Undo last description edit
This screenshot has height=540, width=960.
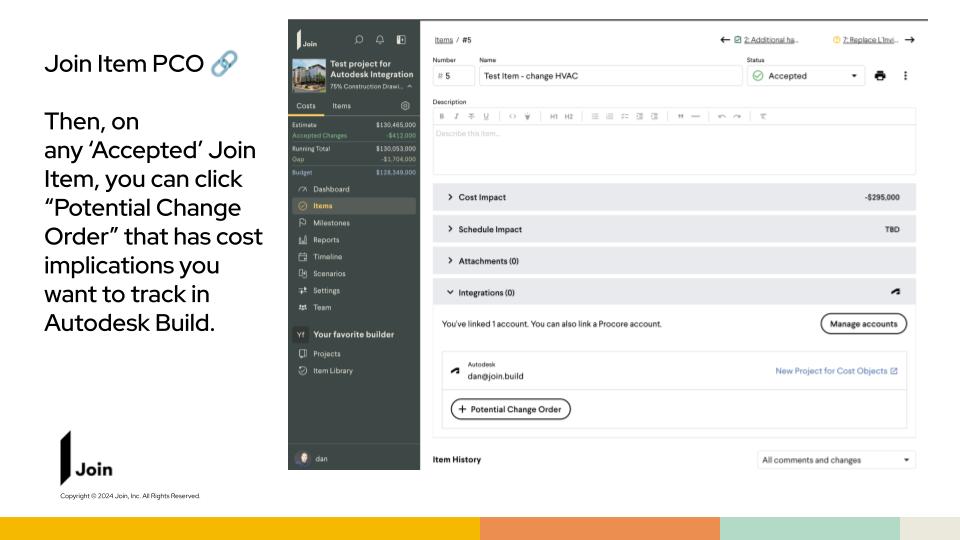[722, 116]
